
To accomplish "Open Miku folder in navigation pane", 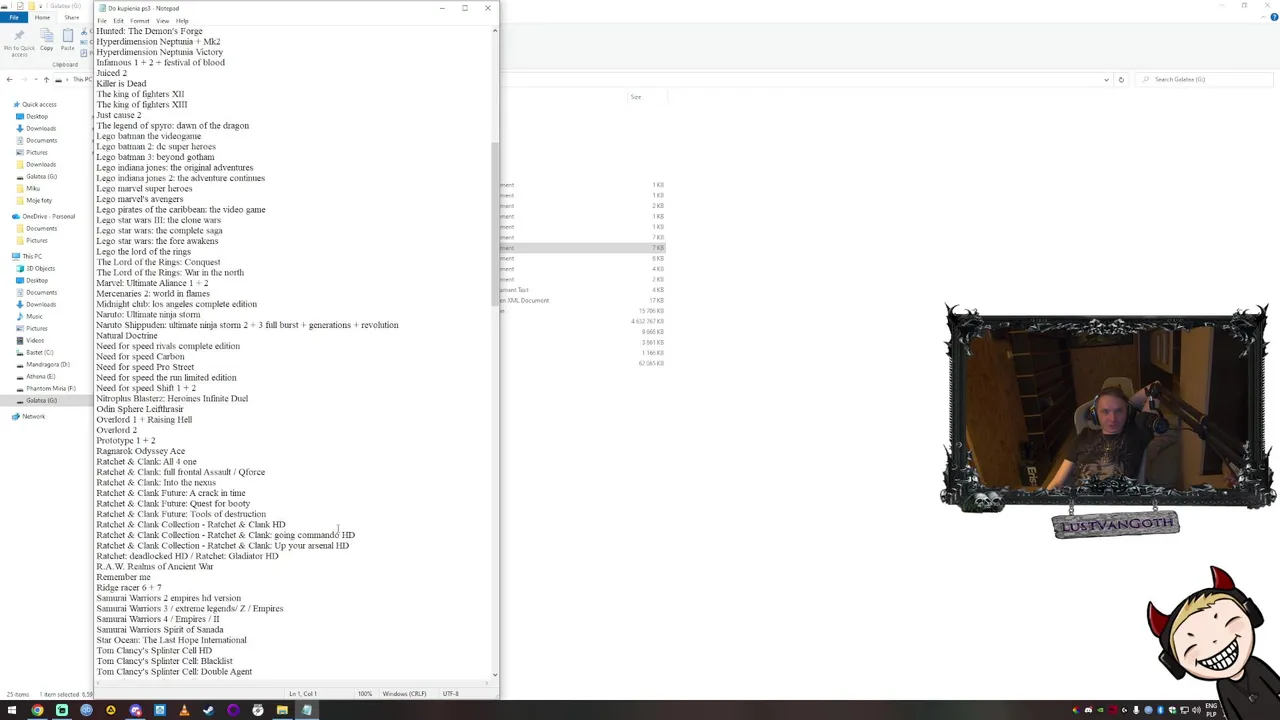I will click(x=33, y=188).
